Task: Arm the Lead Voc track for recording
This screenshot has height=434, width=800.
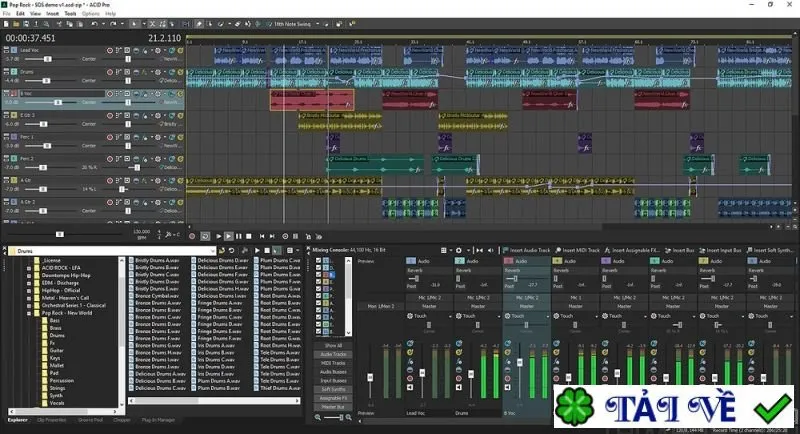Action: (110, 50)
